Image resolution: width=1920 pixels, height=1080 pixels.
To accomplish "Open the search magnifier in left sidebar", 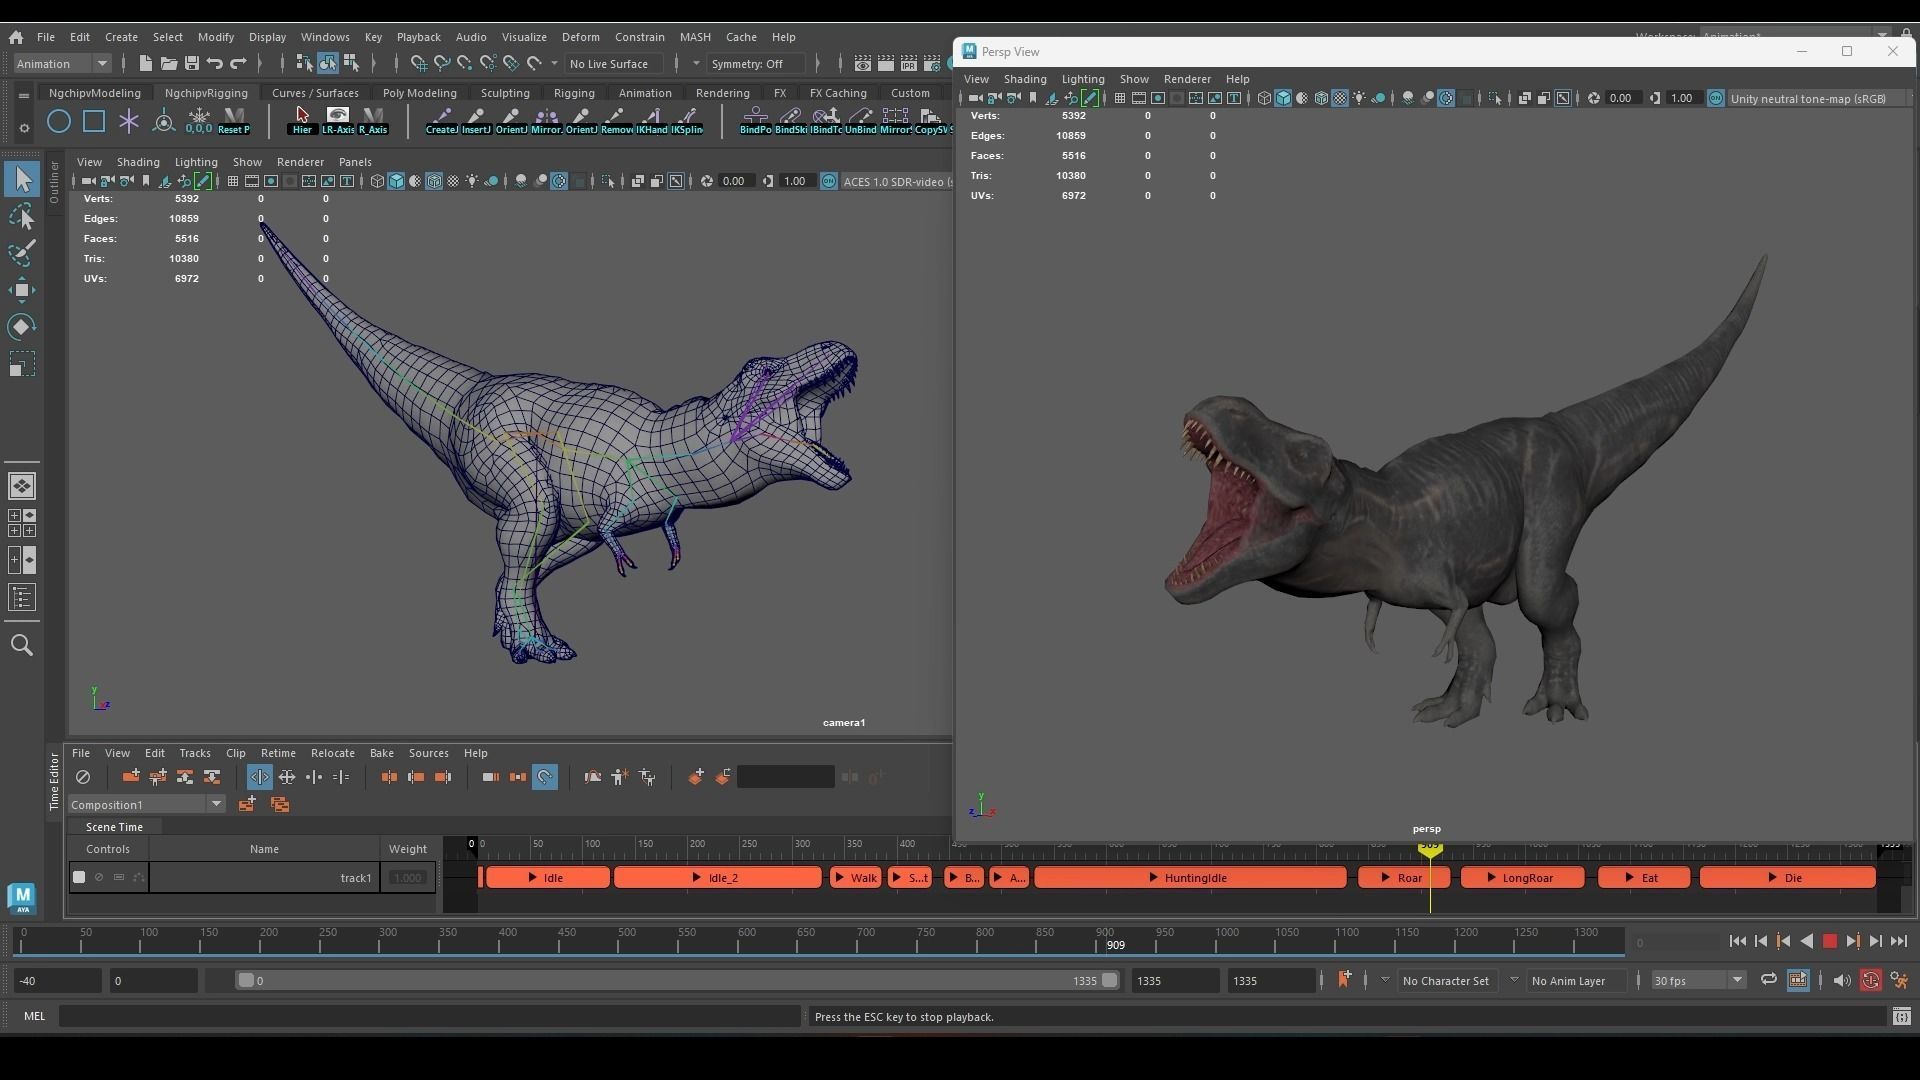I will (22, 646).
